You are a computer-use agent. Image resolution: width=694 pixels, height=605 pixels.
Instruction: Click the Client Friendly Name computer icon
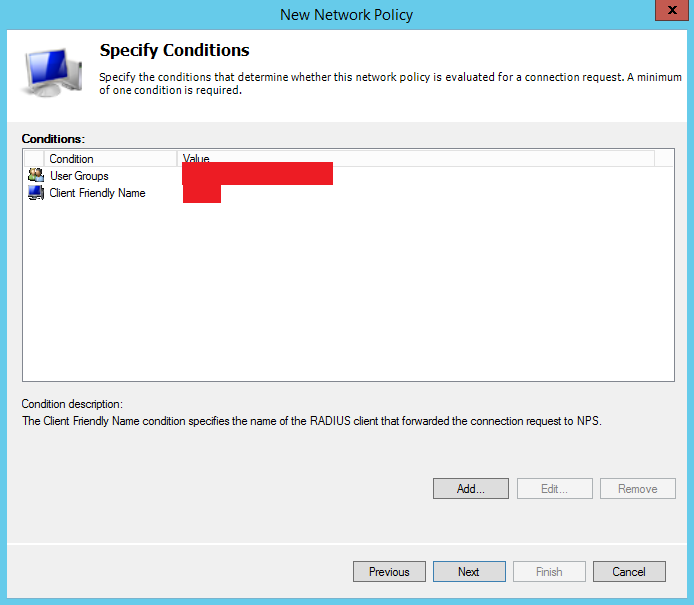[x=36, y=193]
